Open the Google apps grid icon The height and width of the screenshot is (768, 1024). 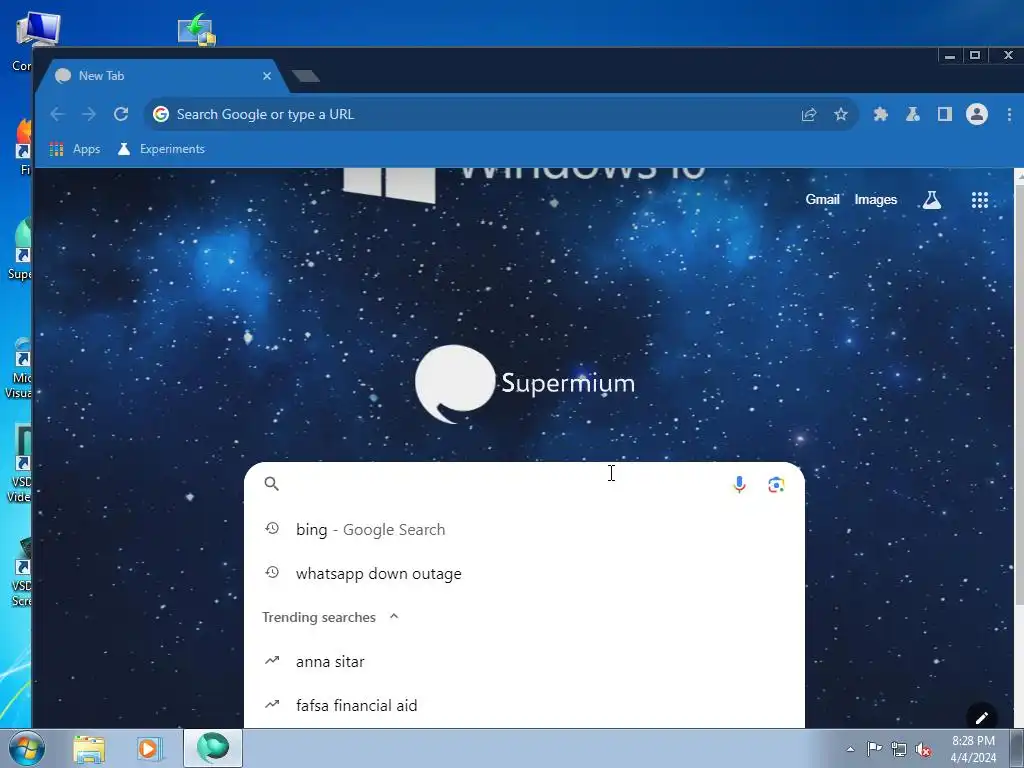coord(980,200)
